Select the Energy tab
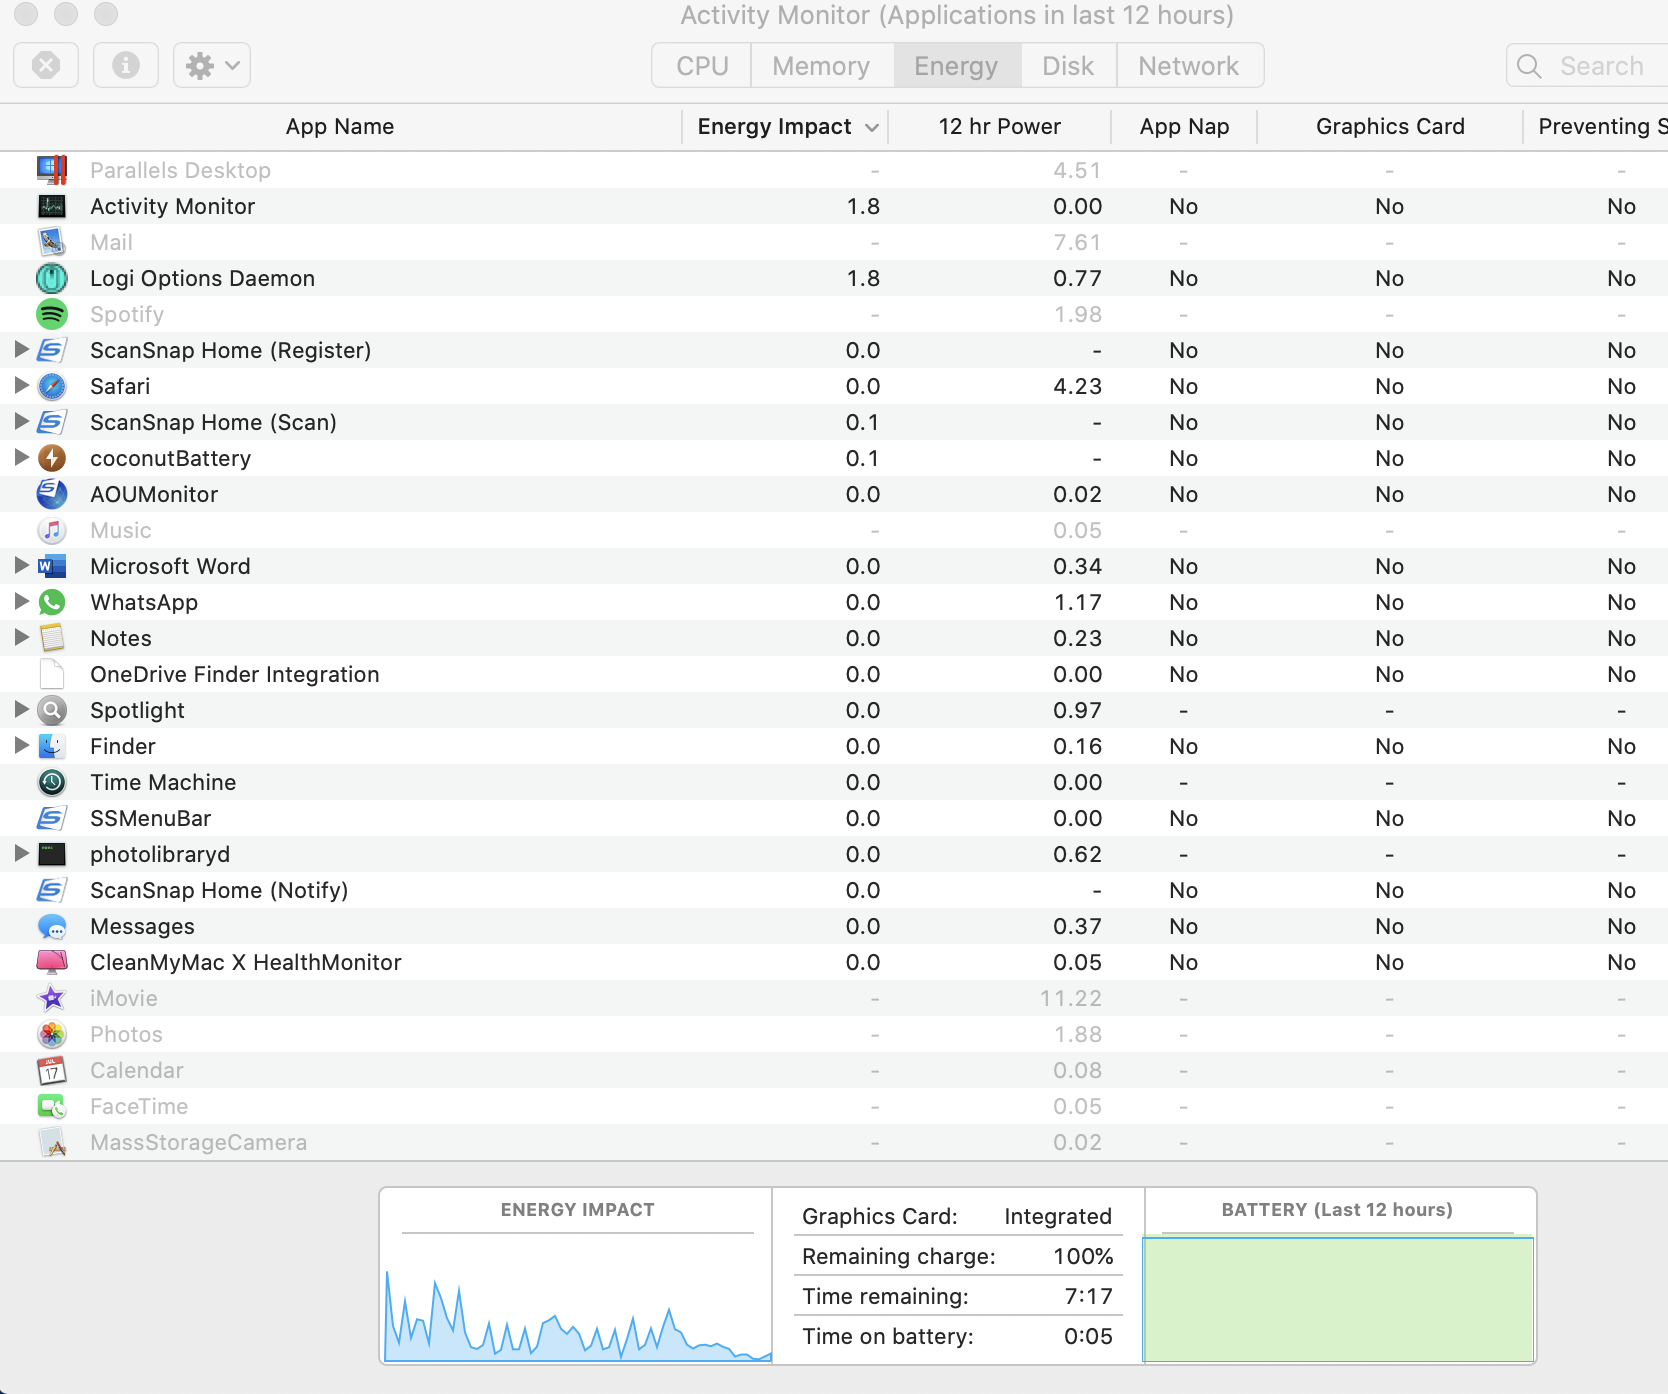Viewport: 1668px width, 1394px height. (x=957, y=66)
